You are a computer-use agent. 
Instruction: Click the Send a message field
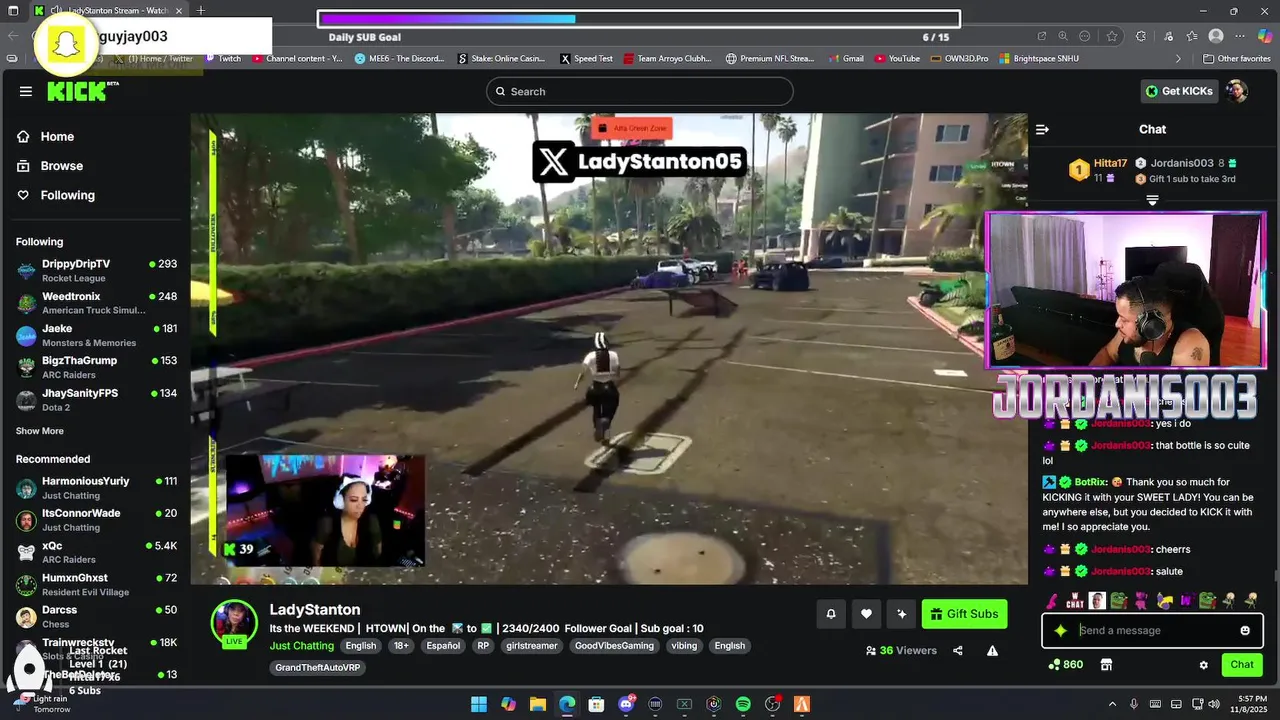[x=1152, y=630]
